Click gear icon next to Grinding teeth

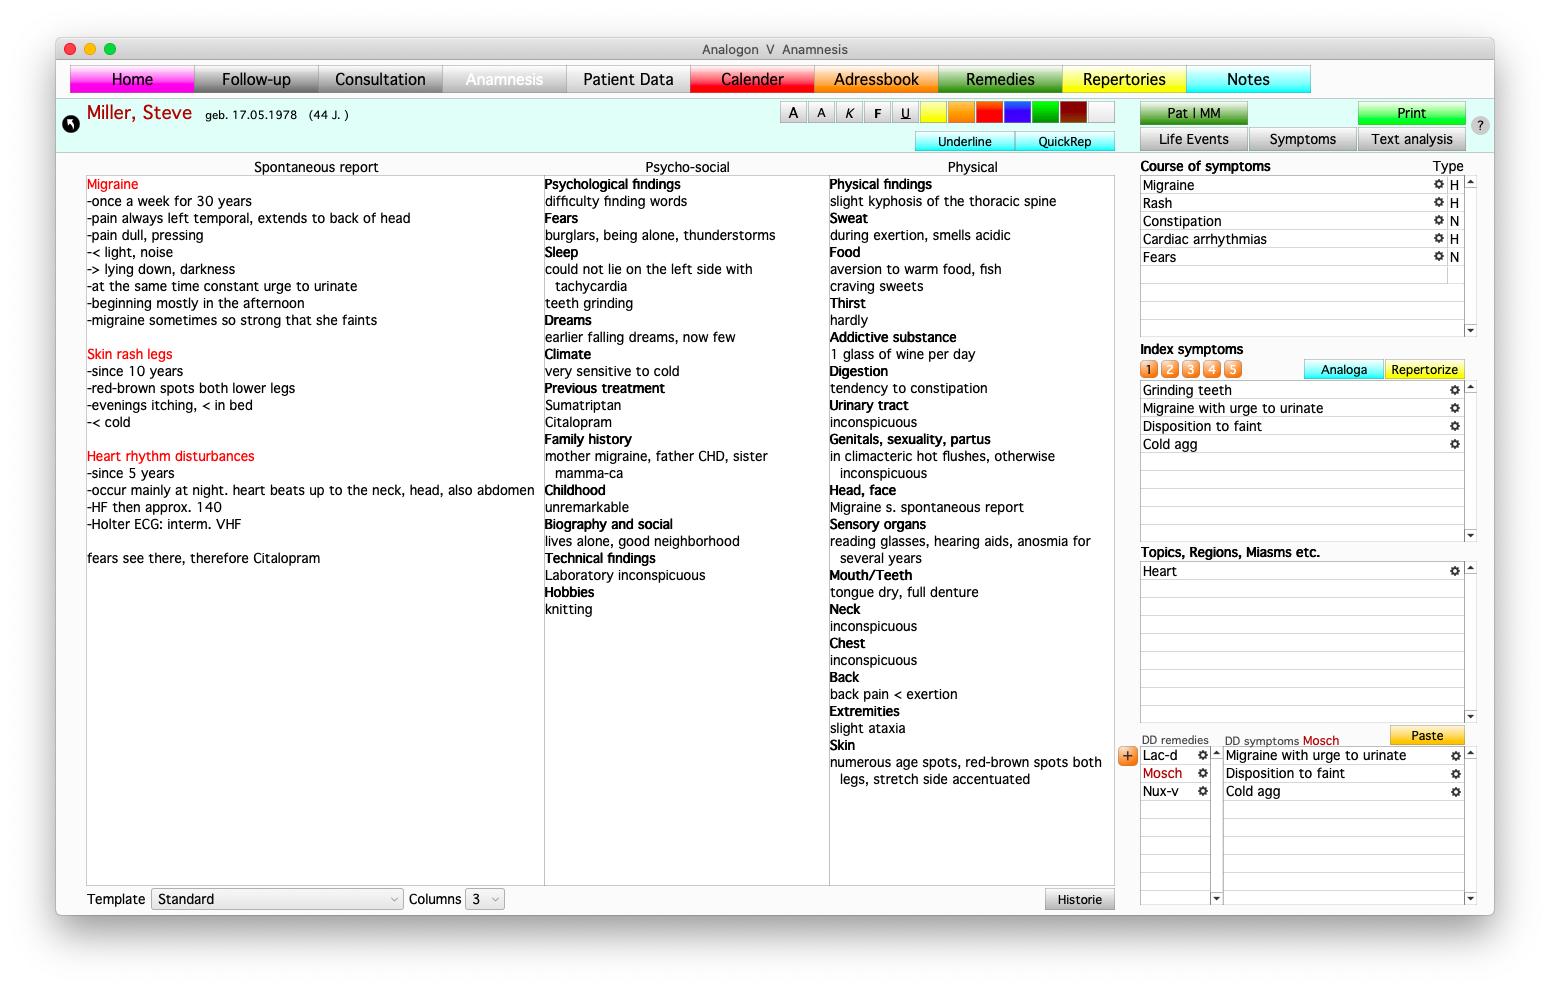tap(1455, 390)
